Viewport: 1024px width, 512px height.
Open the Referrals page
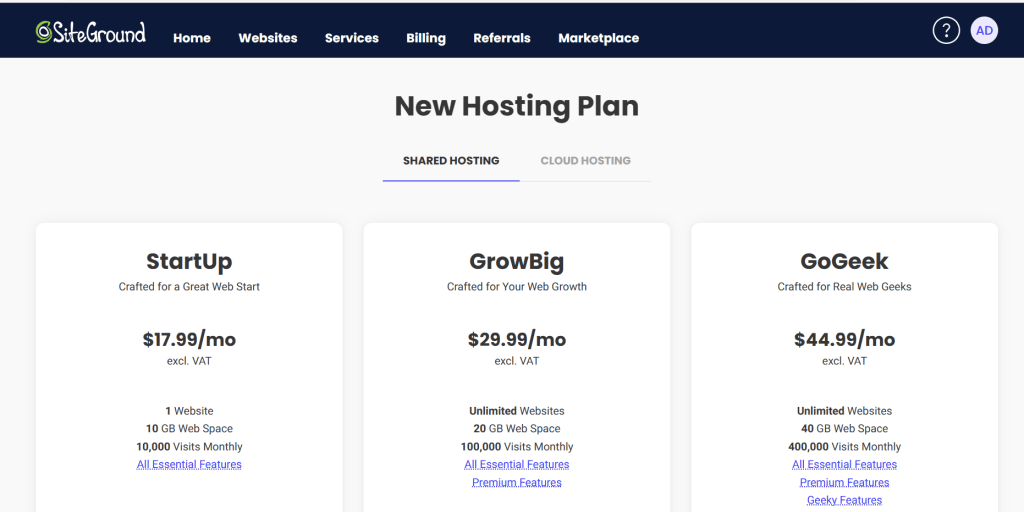[x=502, y=38]
